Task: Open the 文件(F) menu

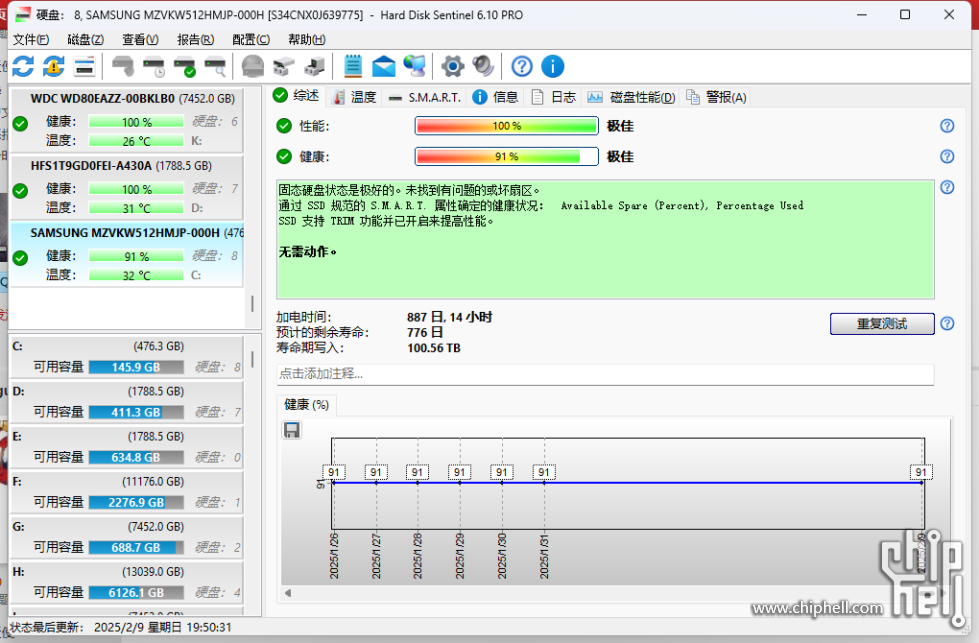Action: pos(31,39)
